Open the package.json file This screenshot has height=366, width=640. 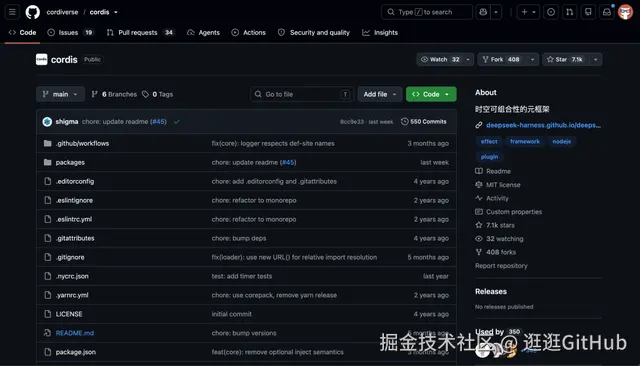coord(76,352)
